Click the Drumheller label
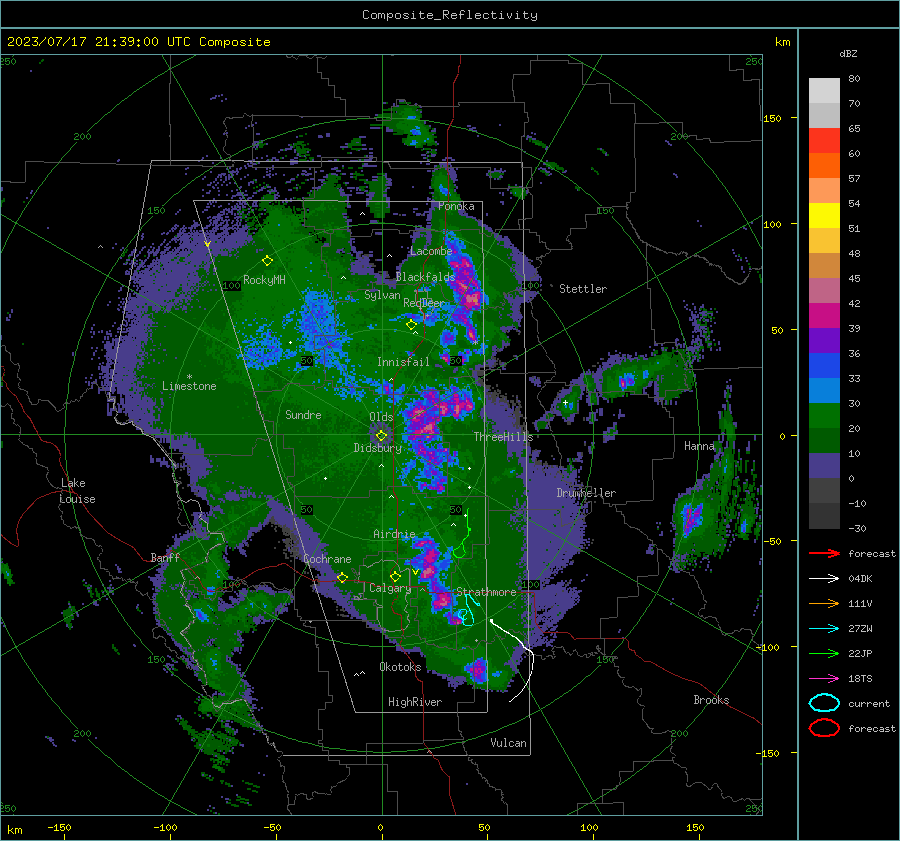This screenshot has width=900, height=841. 586,493
